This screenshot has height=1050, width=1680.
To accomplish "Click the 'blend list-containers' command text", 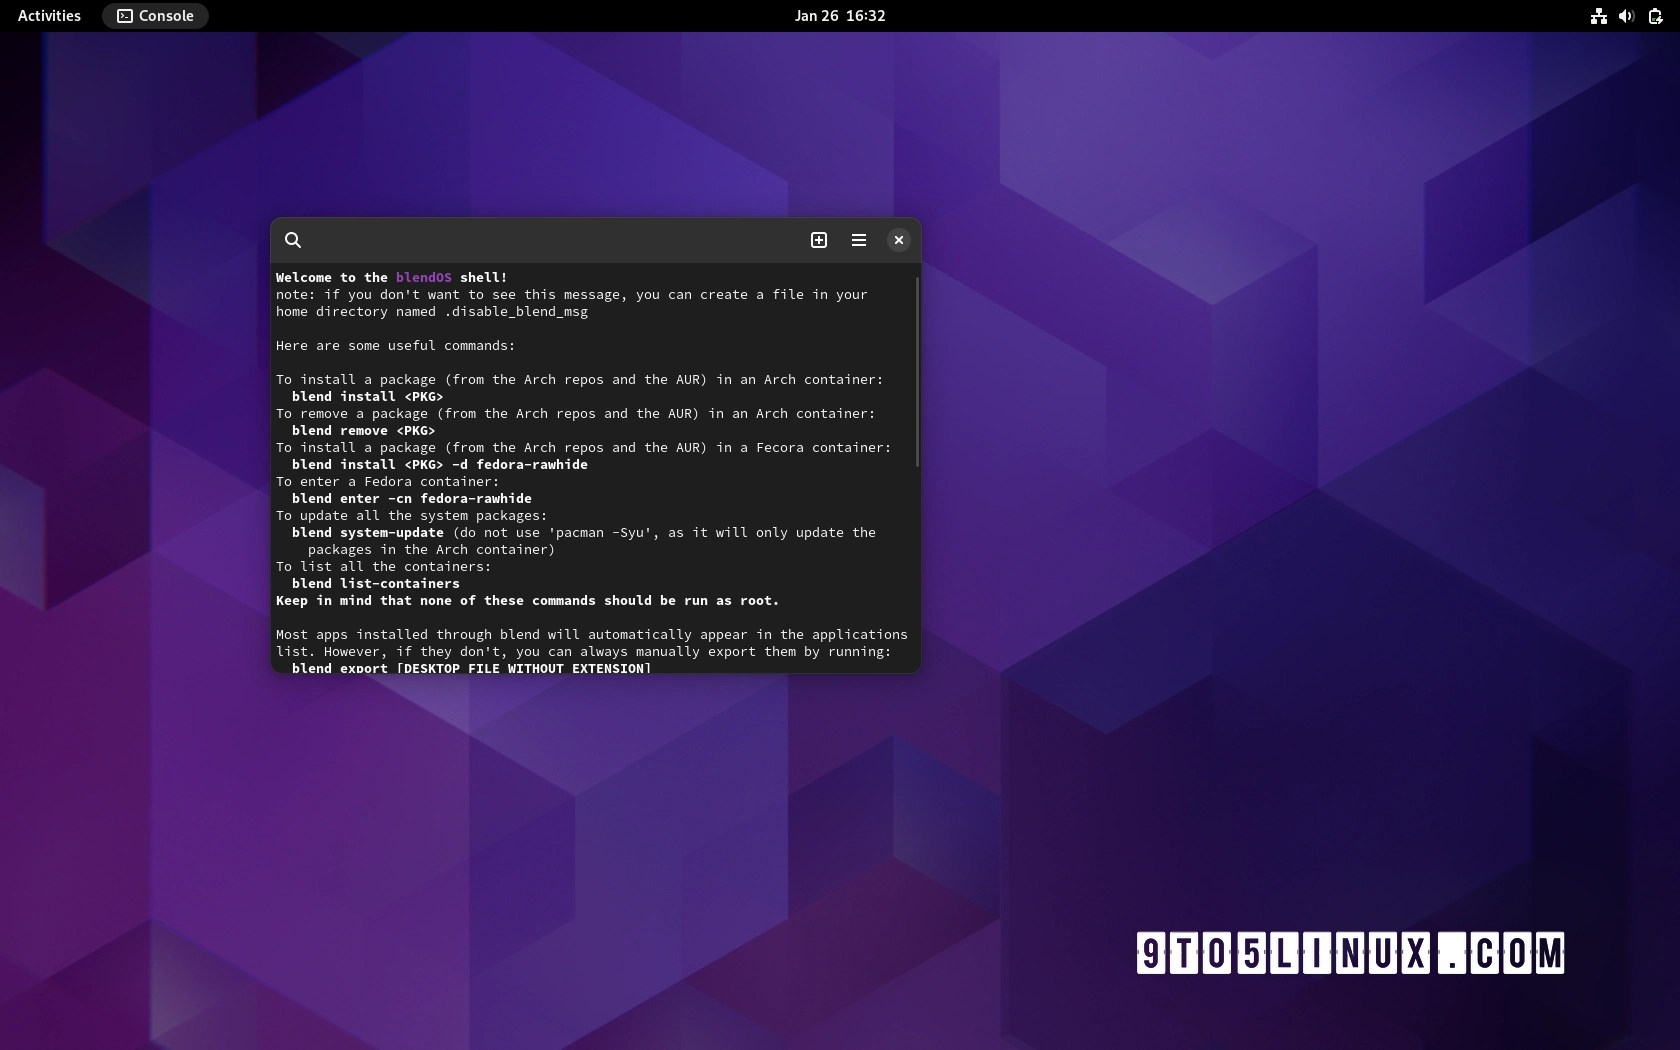I will tap(376, 584).
